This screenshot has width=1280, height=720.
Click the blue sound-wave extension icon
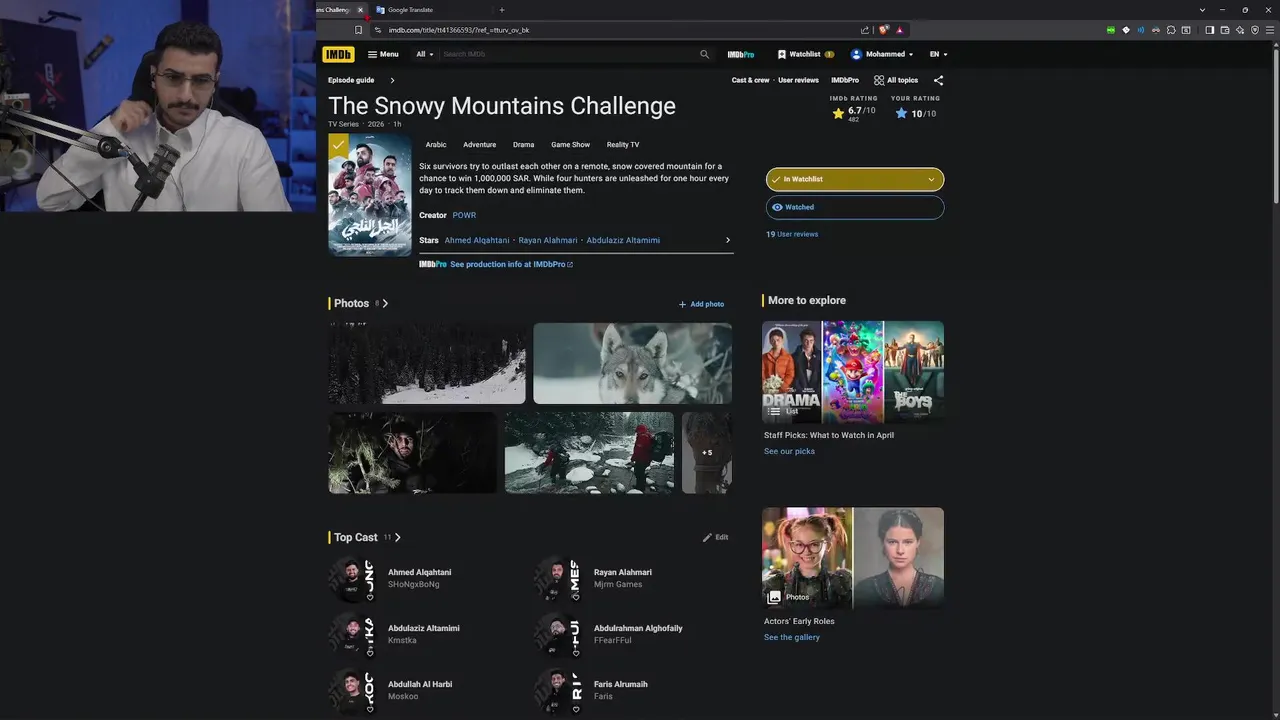(x=1141, y=30)
